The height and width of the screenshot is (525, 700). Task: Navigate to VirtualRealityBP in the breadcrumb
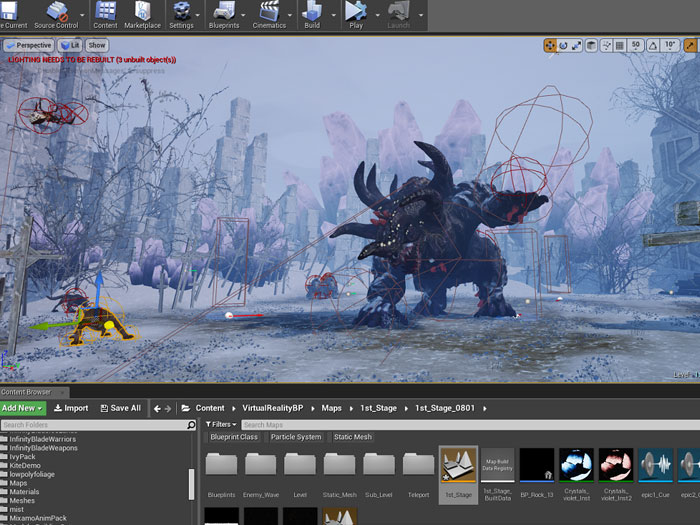click(x=273, y=408)
